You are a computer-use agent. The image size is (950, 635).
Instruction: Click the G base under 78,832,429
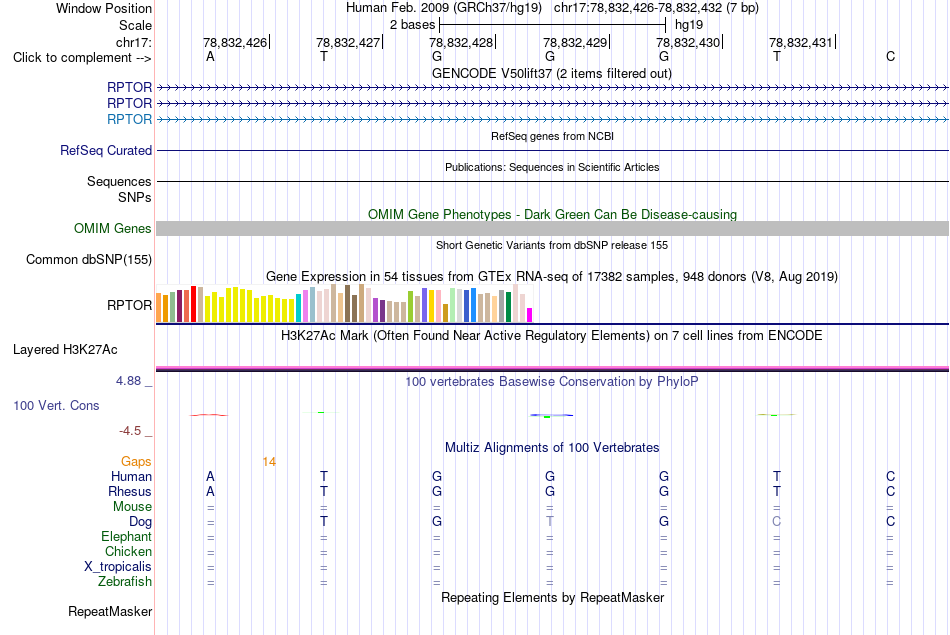[x=550, y=57]
